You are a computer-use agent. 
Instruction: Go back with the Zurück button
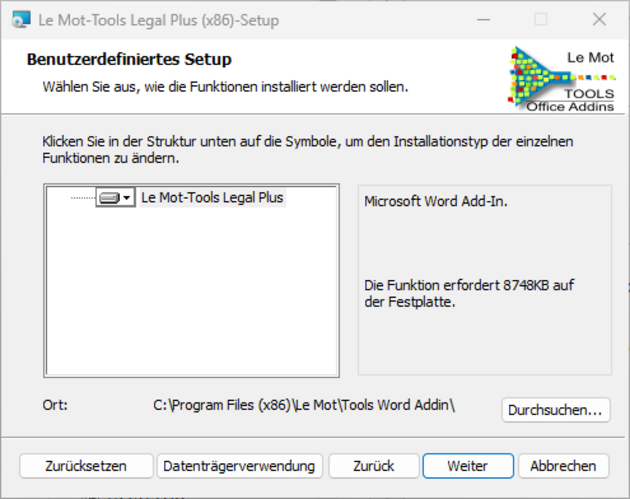point(374,466)
